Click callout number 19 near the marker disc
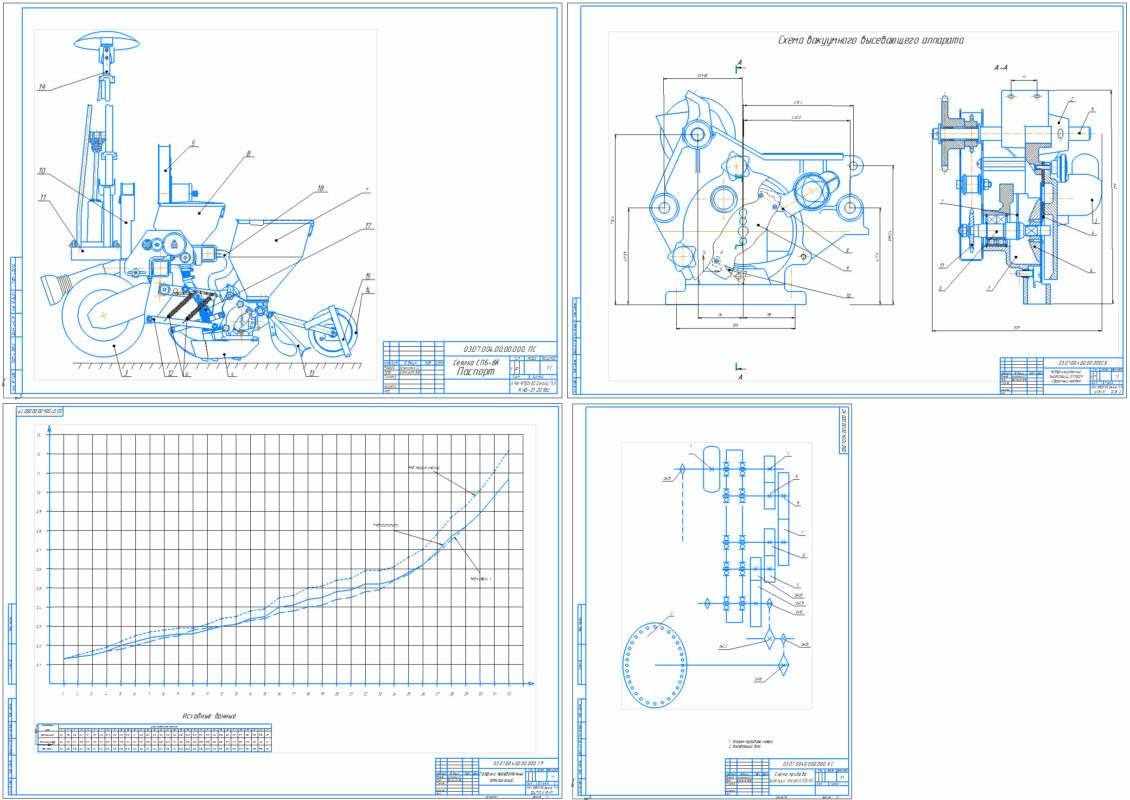 point(43,86)
